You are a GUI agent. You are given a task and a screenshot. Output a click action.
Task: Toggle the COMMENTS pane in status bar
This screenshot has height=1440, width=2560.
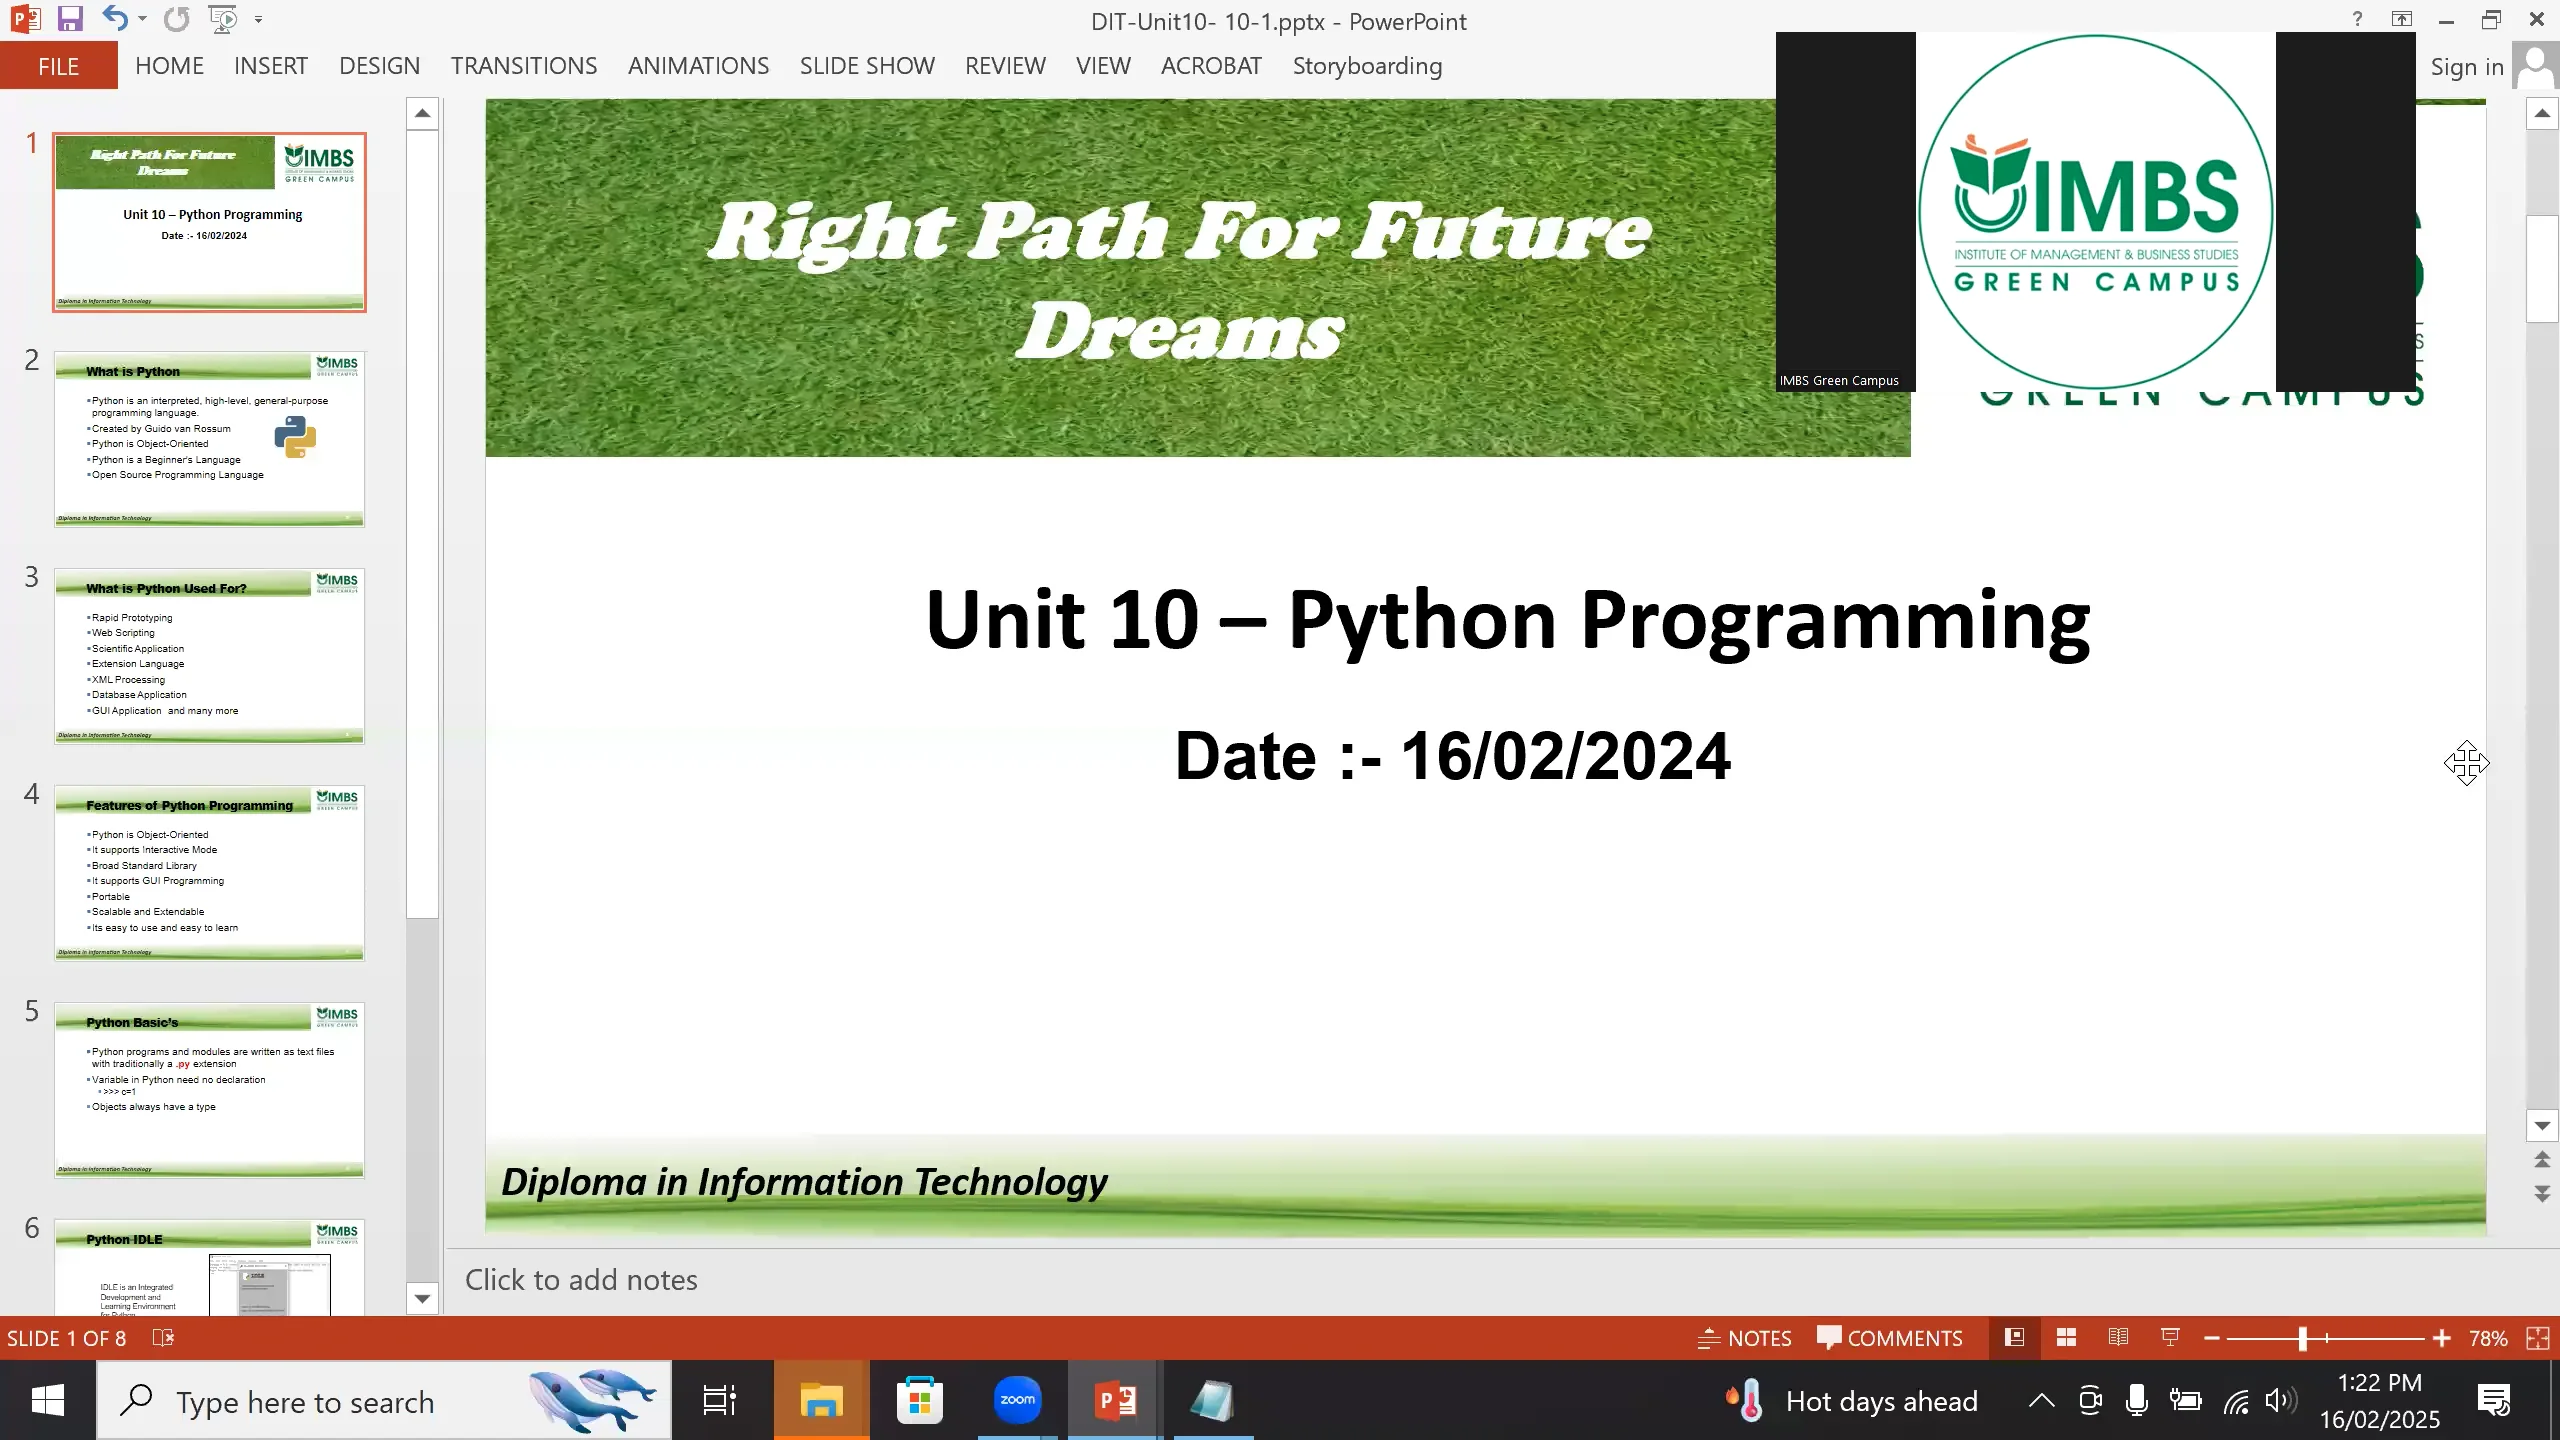tap(1890, 1338)
